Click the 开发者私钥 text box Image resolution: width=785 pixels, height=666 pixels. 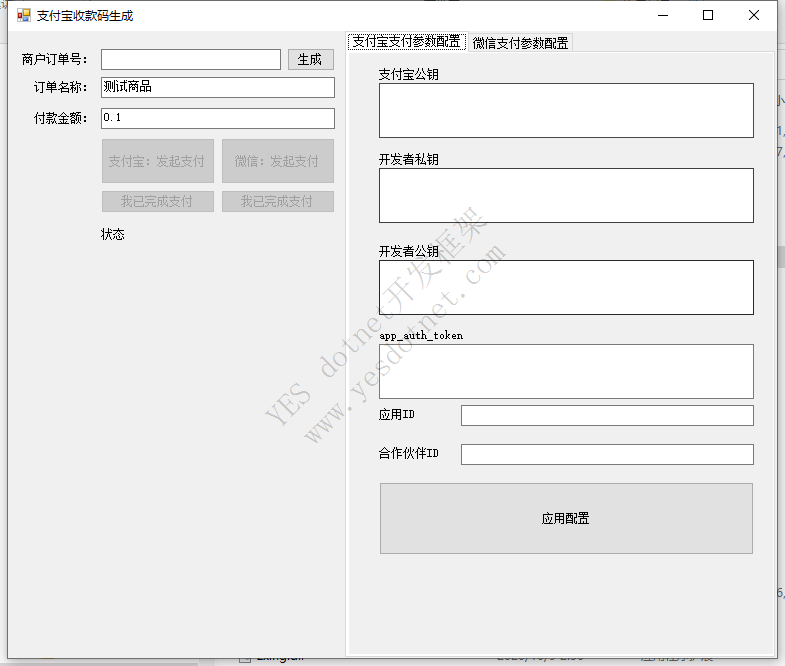[x=566, y=195]
